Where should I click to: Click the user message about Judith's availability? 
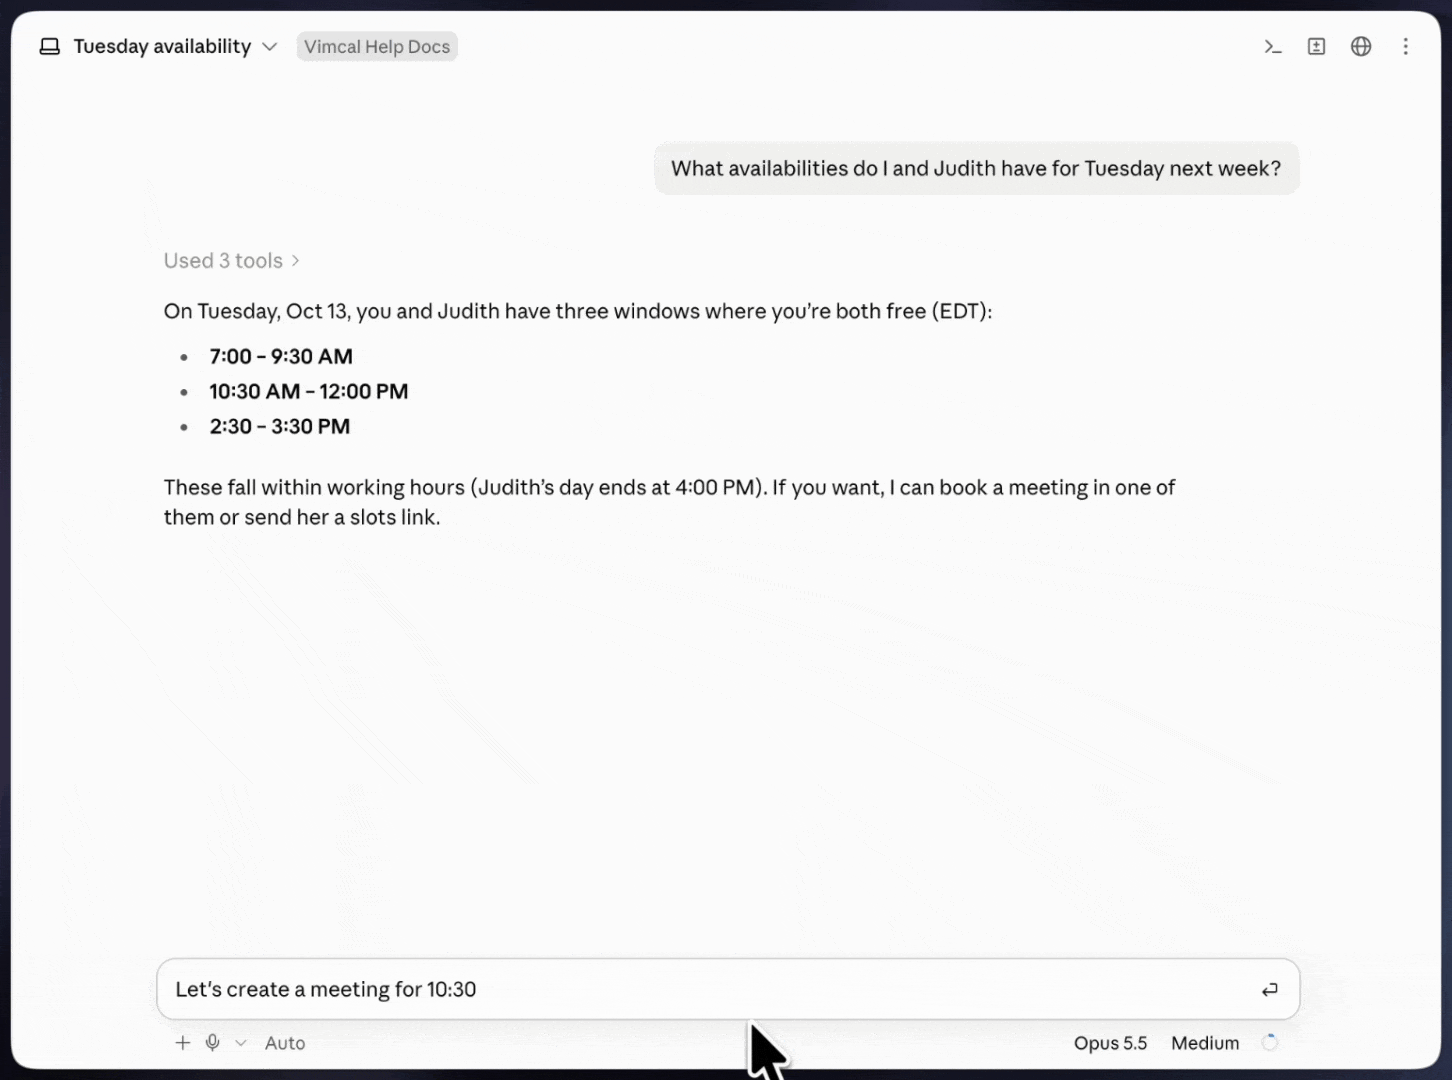click(x=976, y=168)
